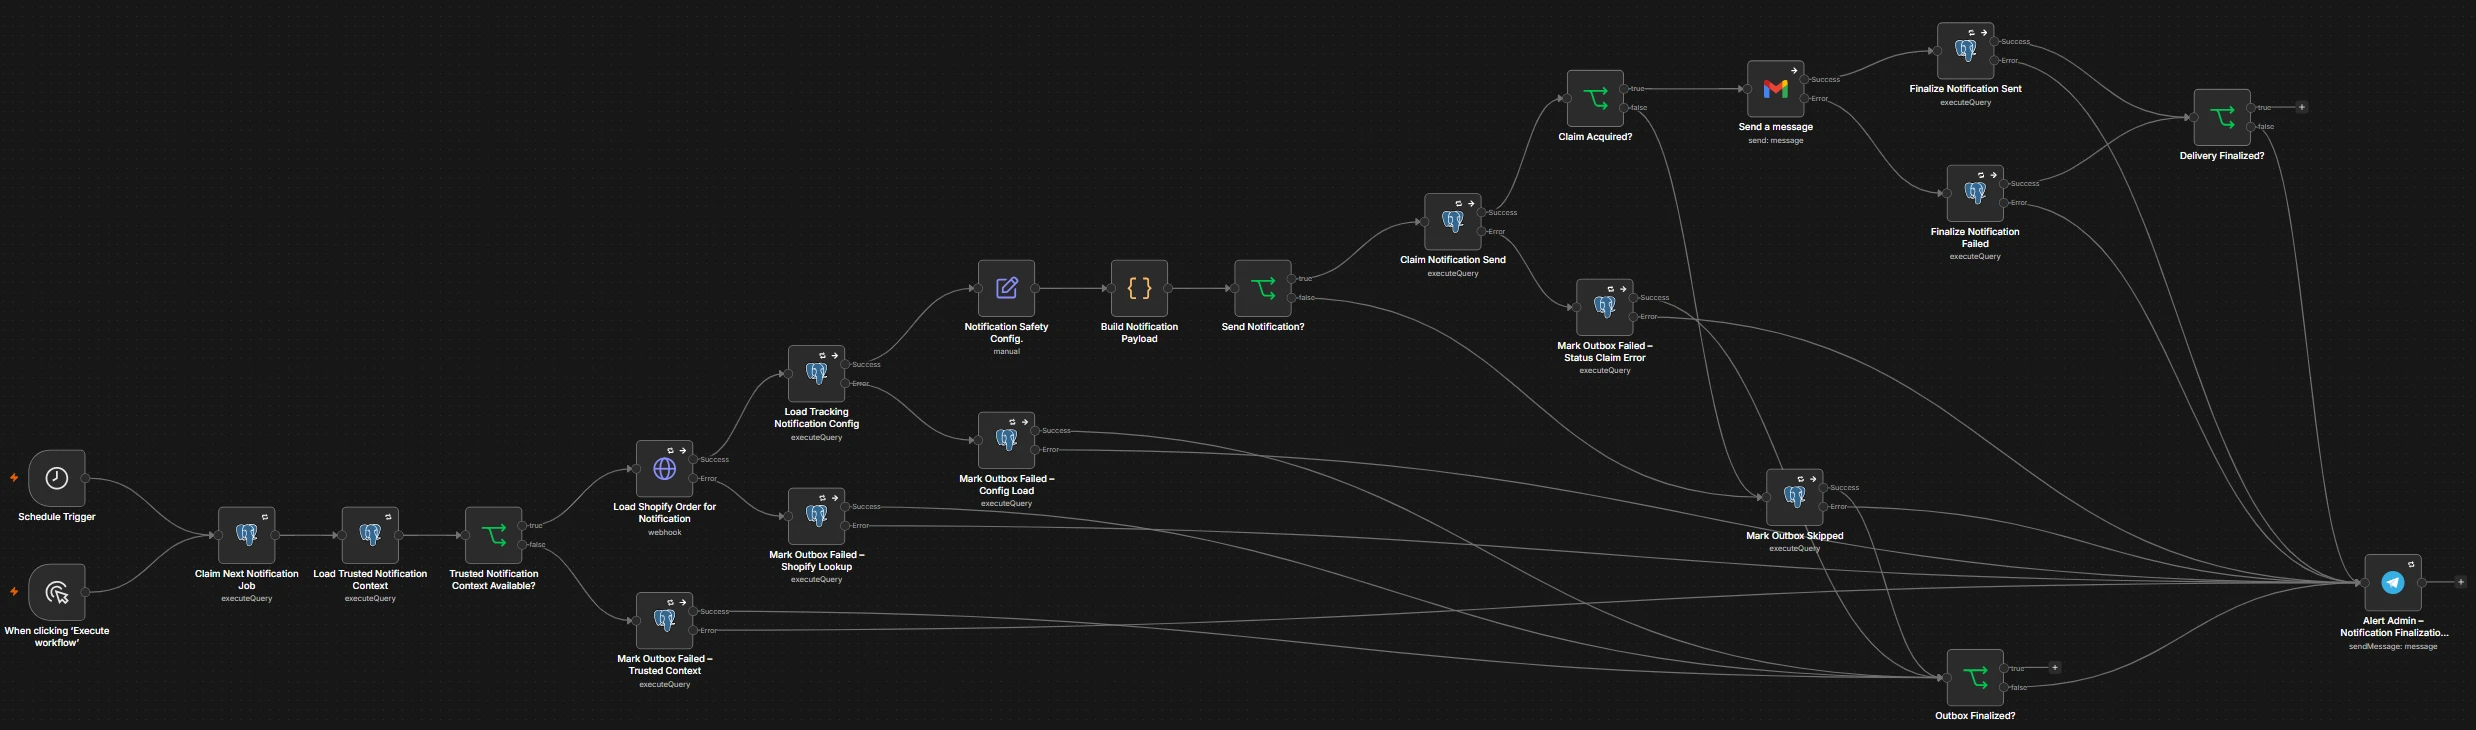Click the 'Claim Acquired?' label text
The image size is (2476, 730).
click(1595, 137)
